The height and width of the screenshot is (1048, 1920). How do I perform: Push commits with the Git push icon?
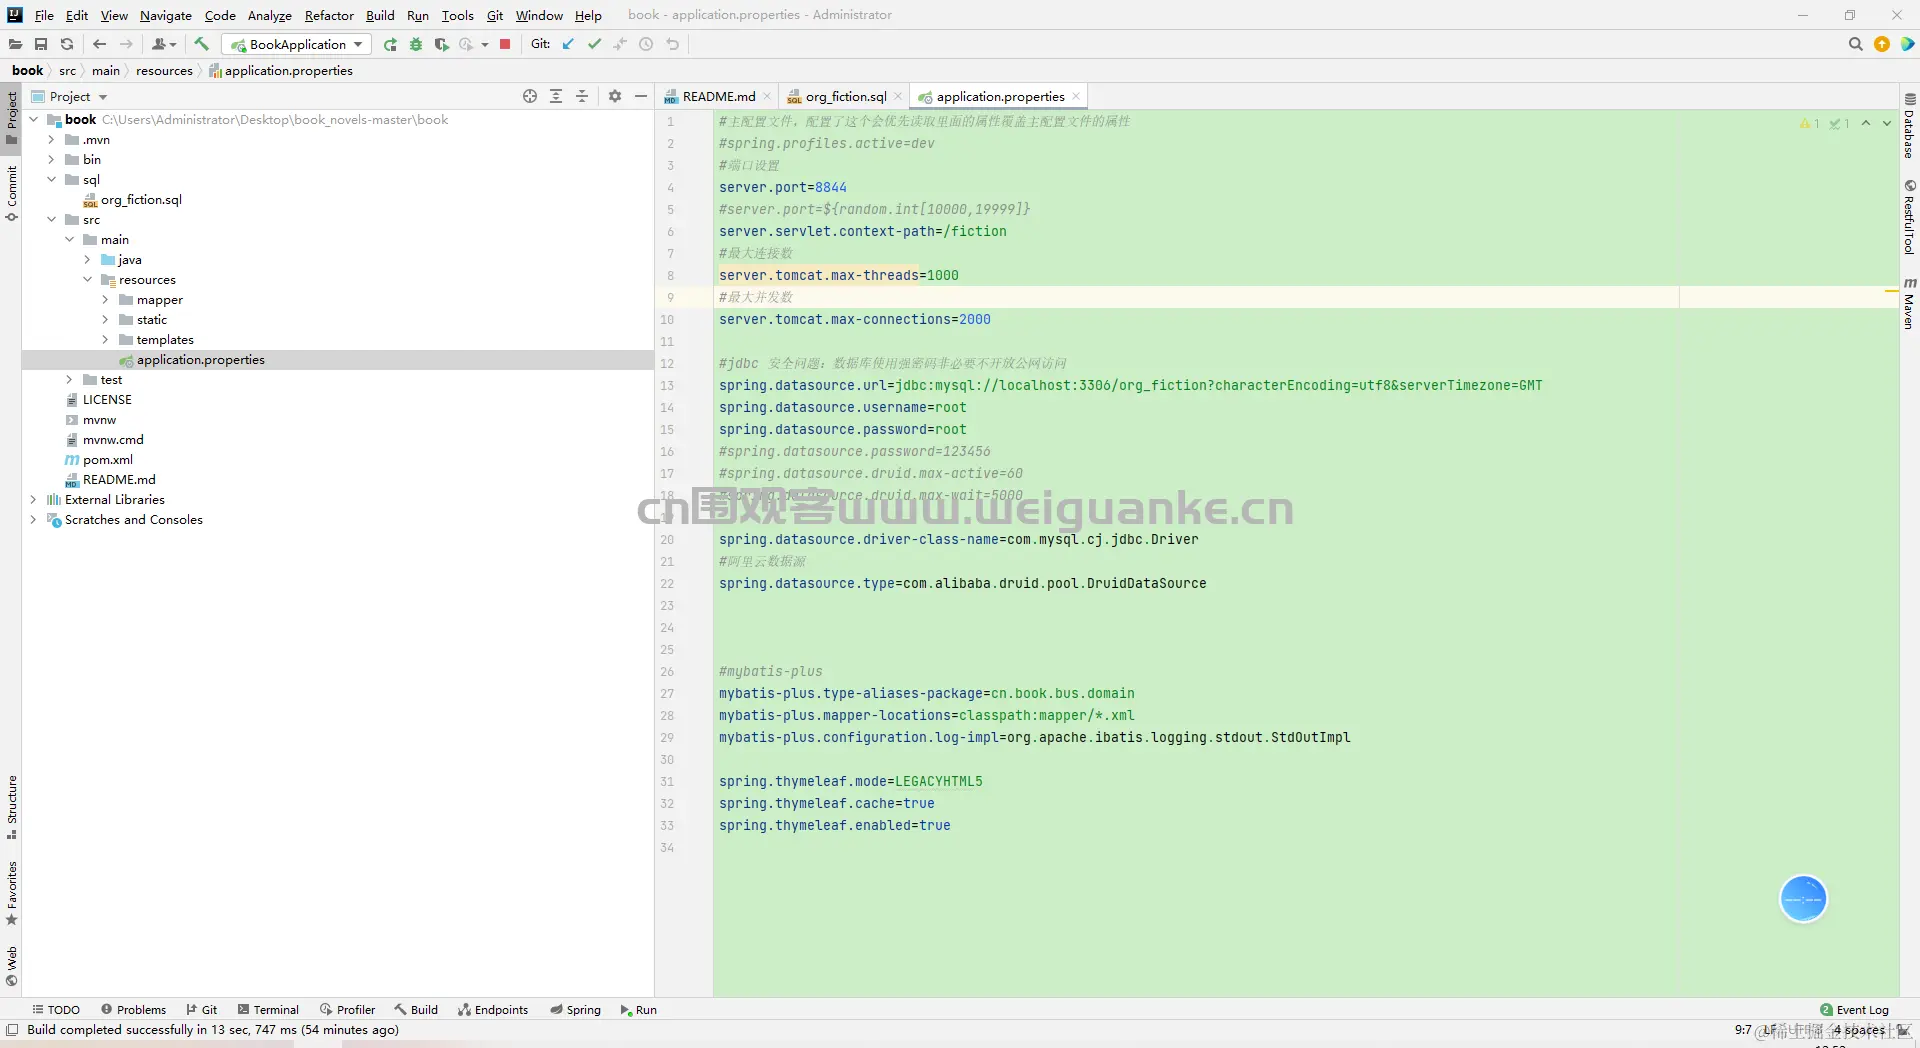(620, 44)
